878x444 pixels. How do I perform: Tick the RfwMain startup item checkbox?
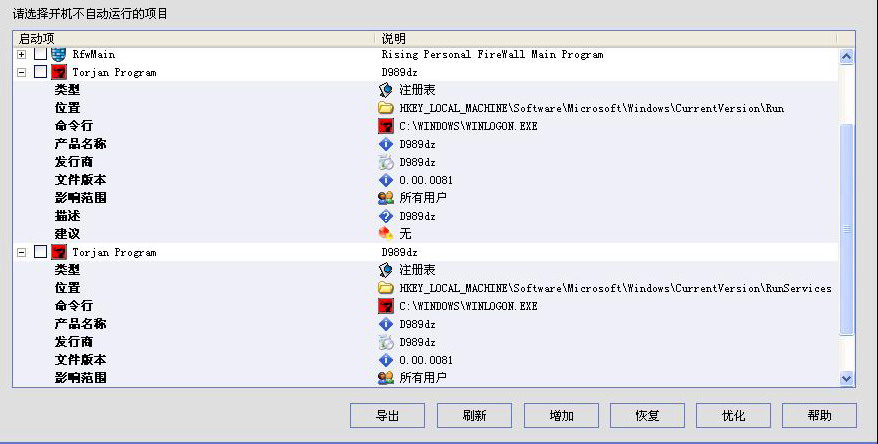pos(40,54)
